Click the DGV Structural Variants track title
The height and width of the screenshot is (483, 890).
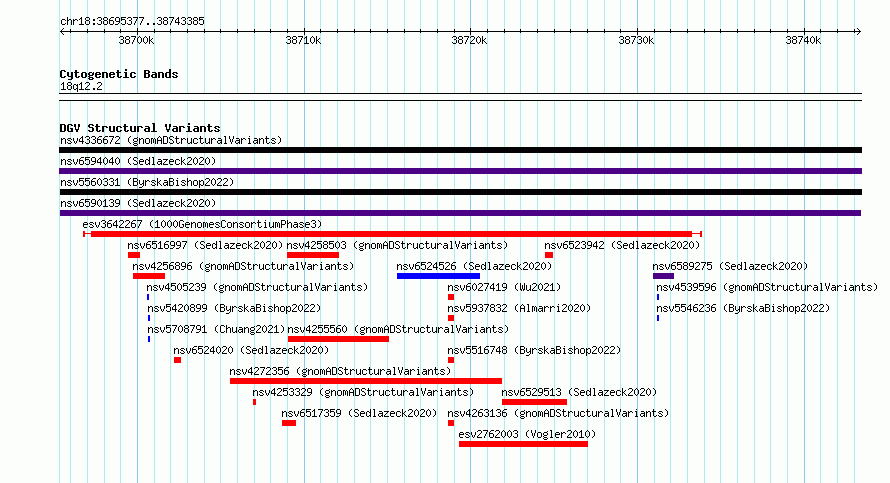pos(140,128)
